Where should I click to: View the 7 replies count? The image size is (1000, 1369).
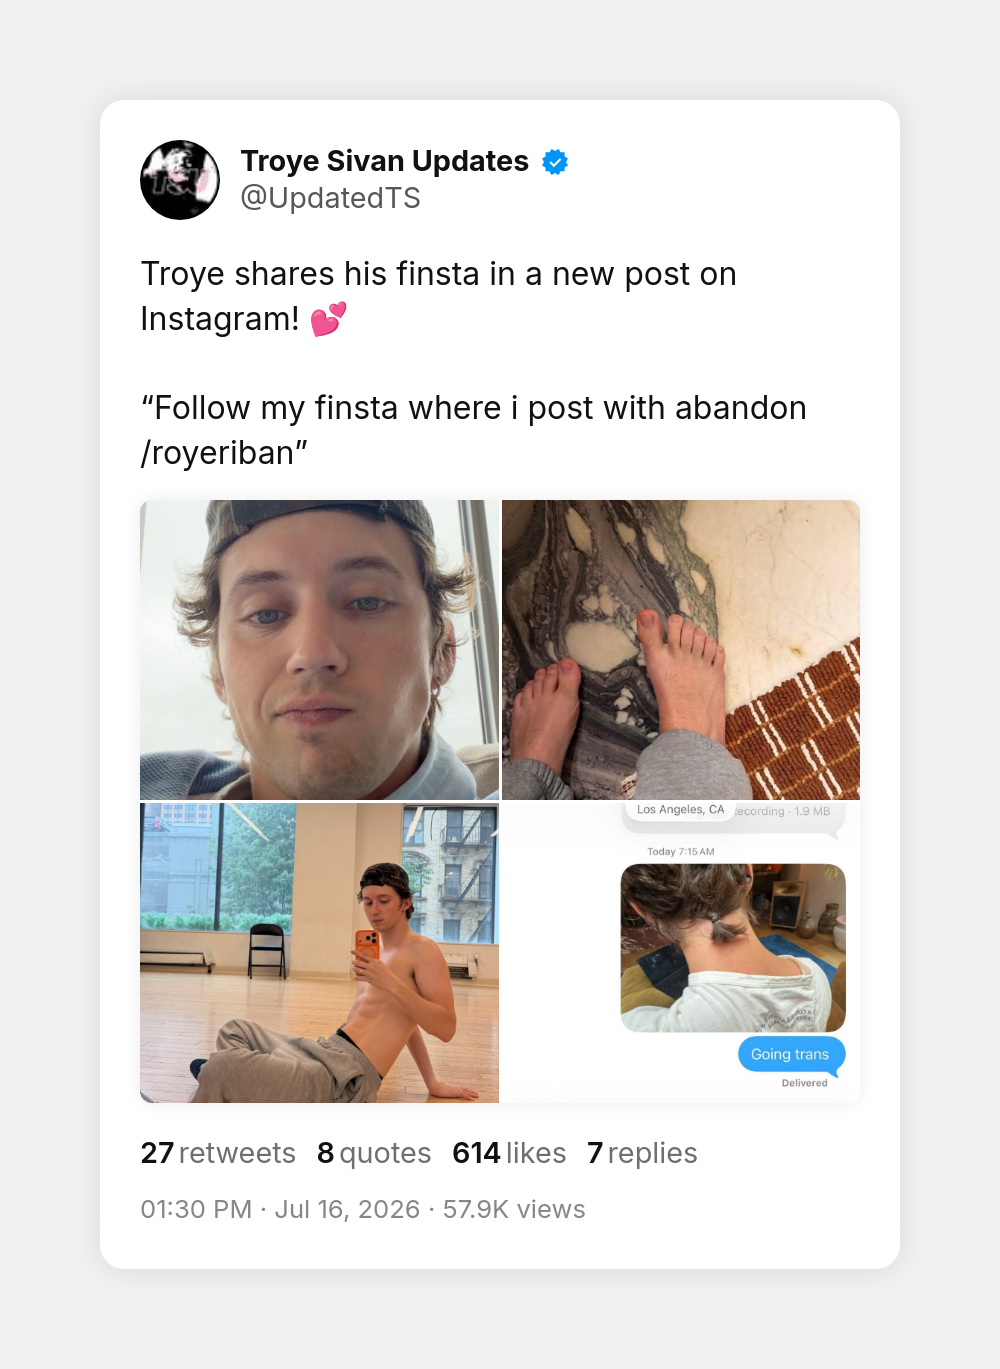click(642, 1153)
